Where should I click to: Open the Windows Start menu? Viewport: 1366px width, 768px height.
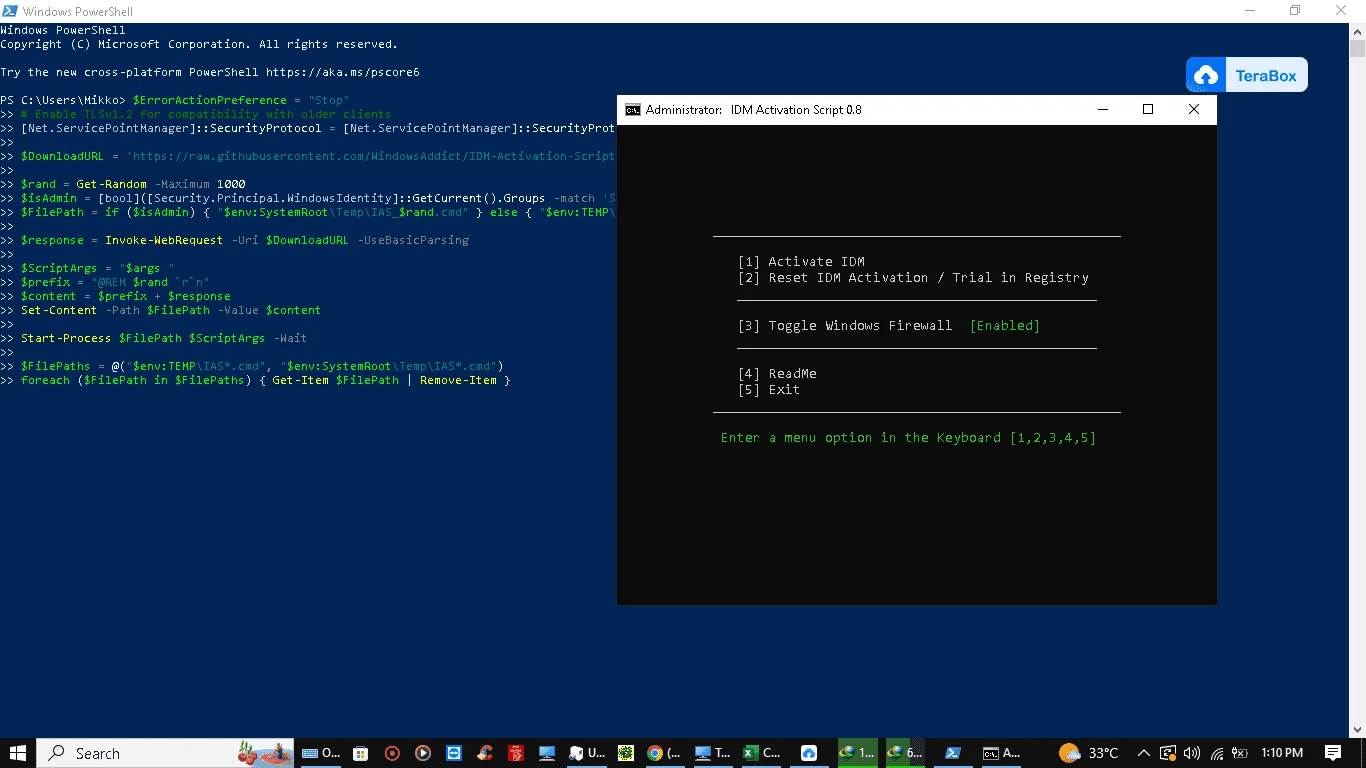(x=18, y=753)
